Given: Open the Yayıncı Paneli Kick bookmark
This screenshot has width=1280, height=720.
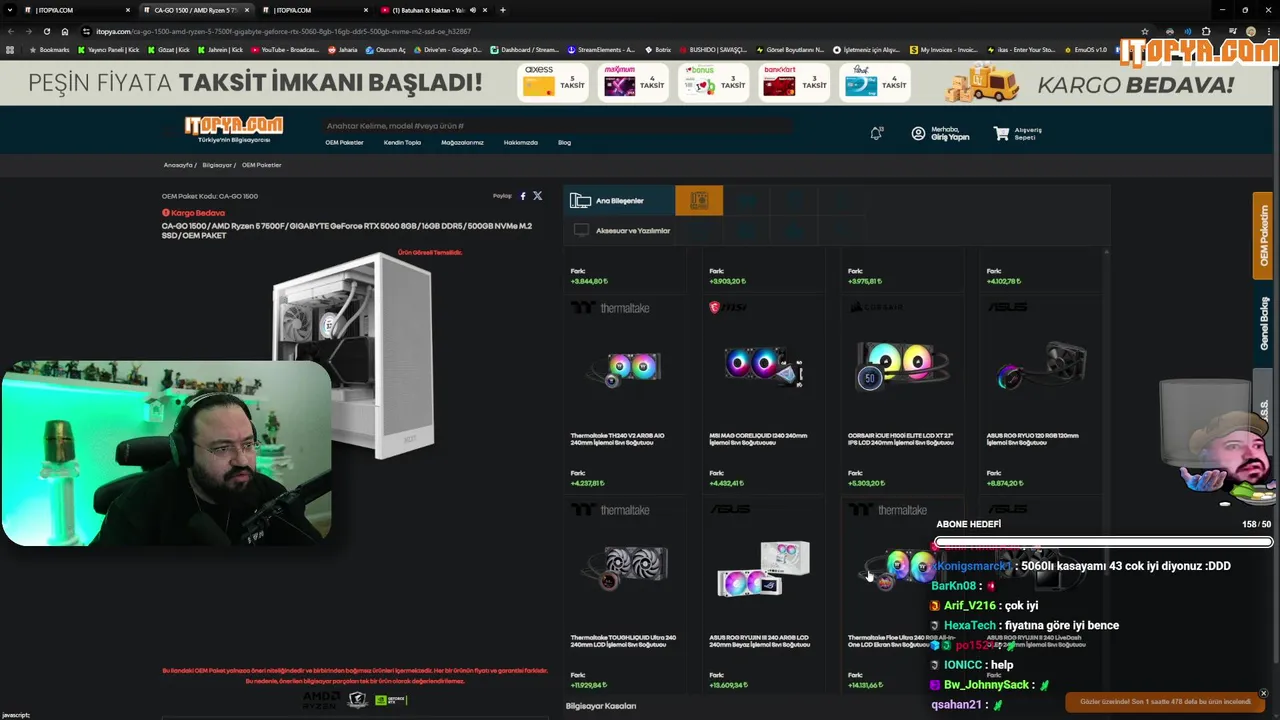Looking at the screenshot, I should tap(108, 49).
